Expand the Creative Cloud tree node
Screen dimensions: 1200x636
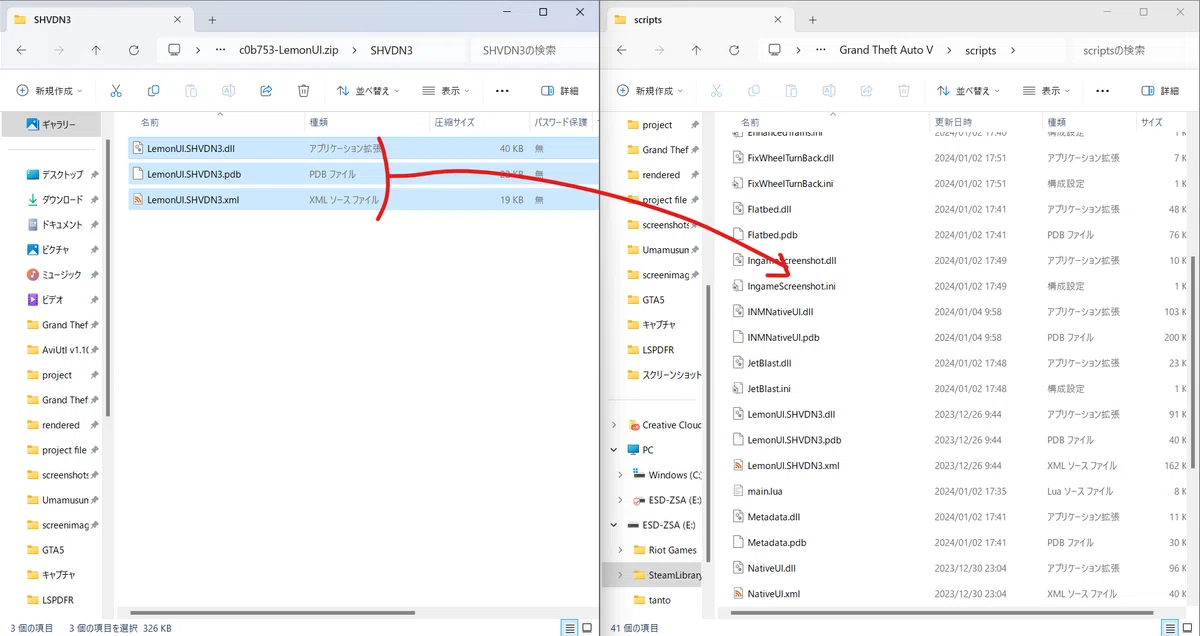tap(614, 425)
